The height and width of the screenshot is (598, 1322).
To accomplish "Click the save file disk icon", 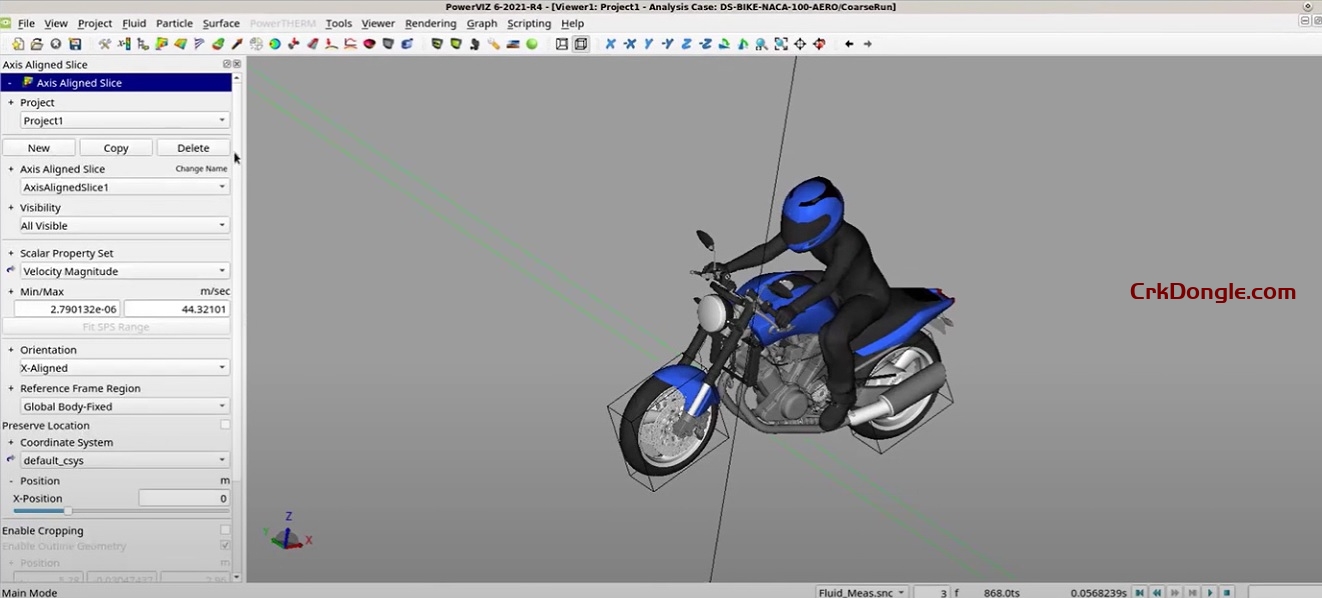I will coord(77,44).
